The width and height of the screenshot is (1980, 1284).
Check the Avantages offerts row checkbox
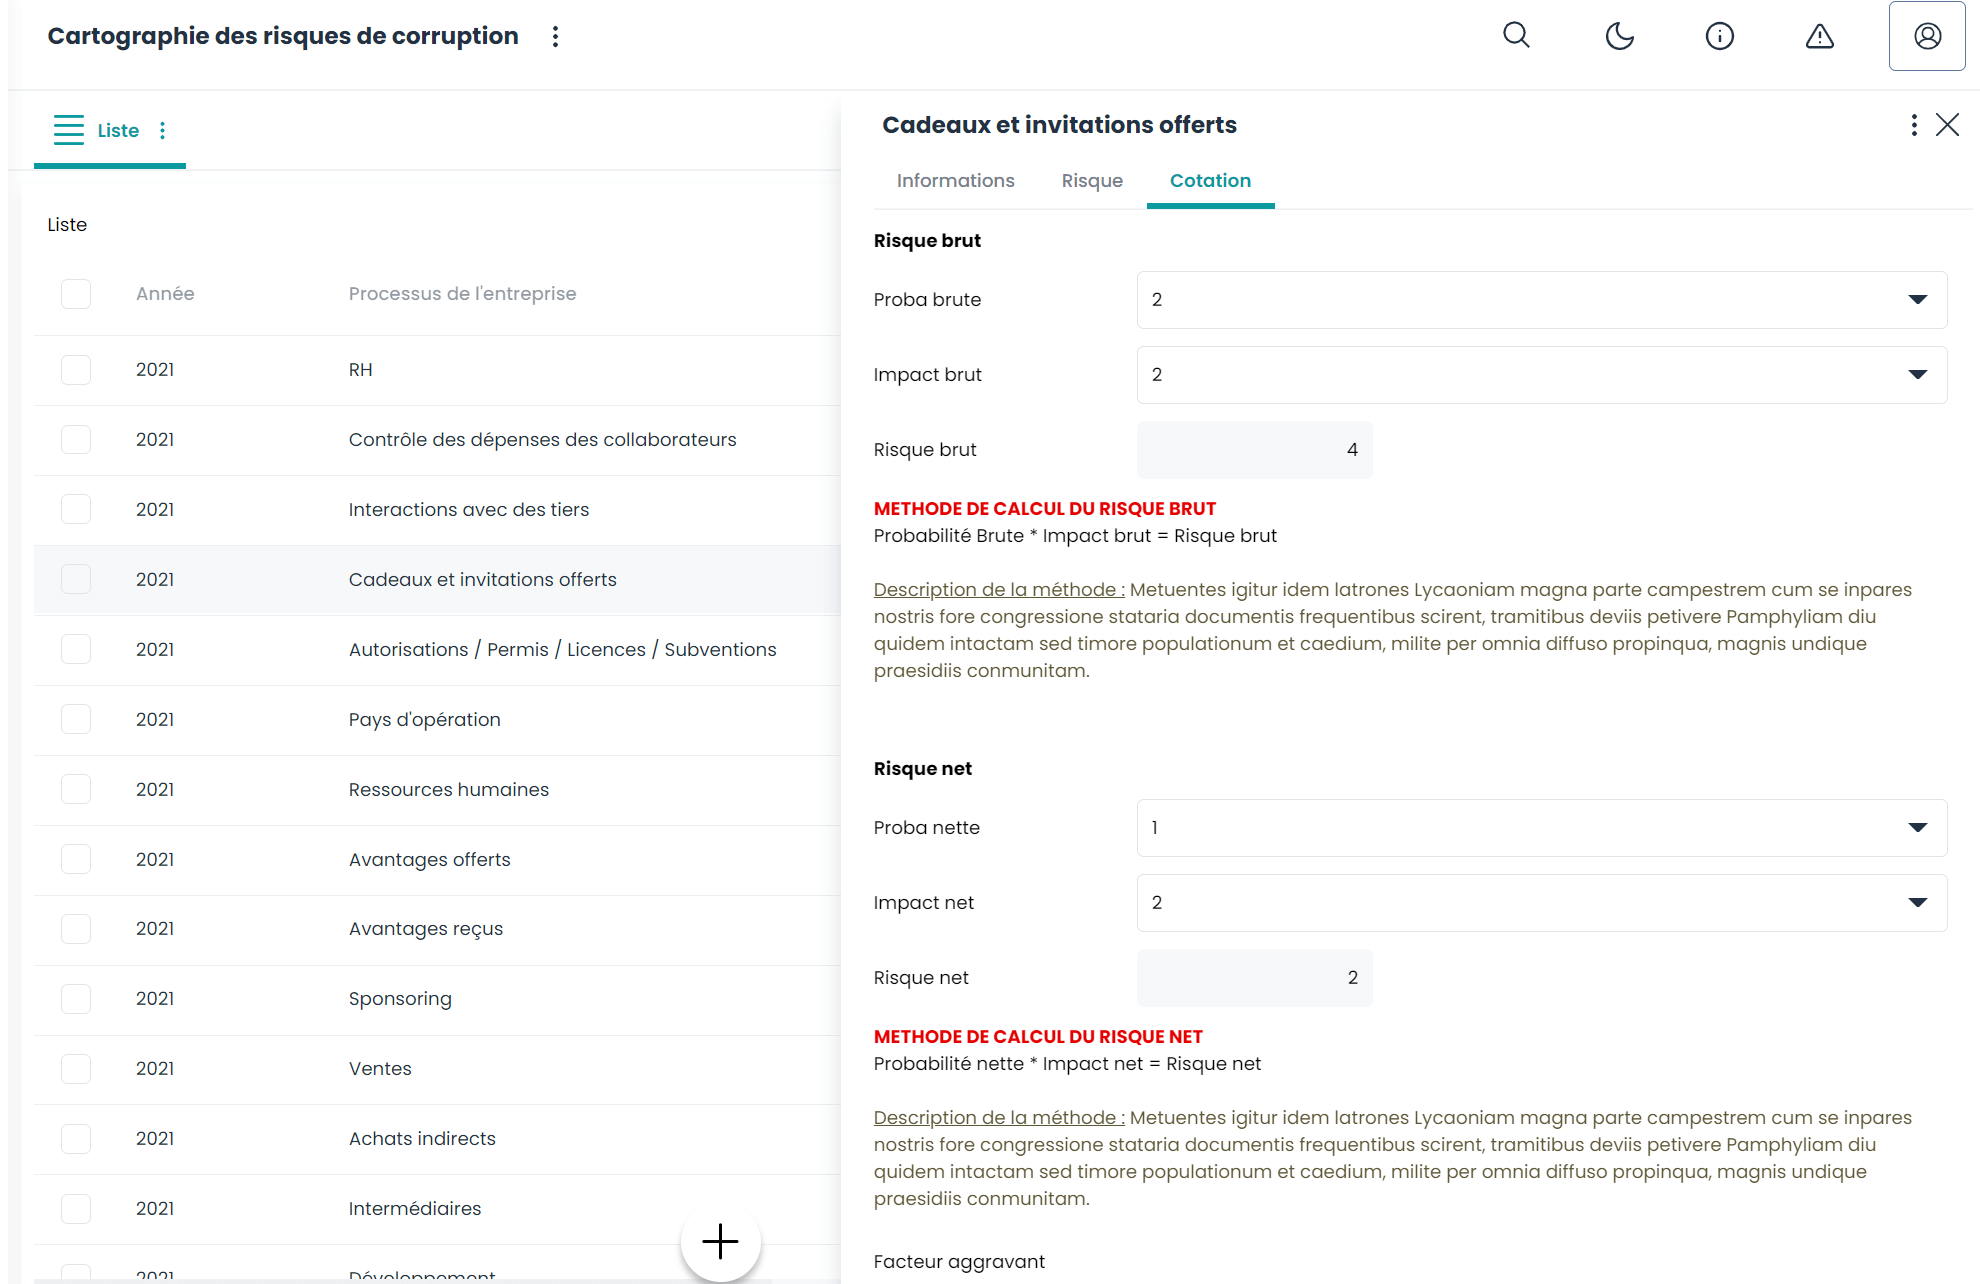tap(76, 860)
